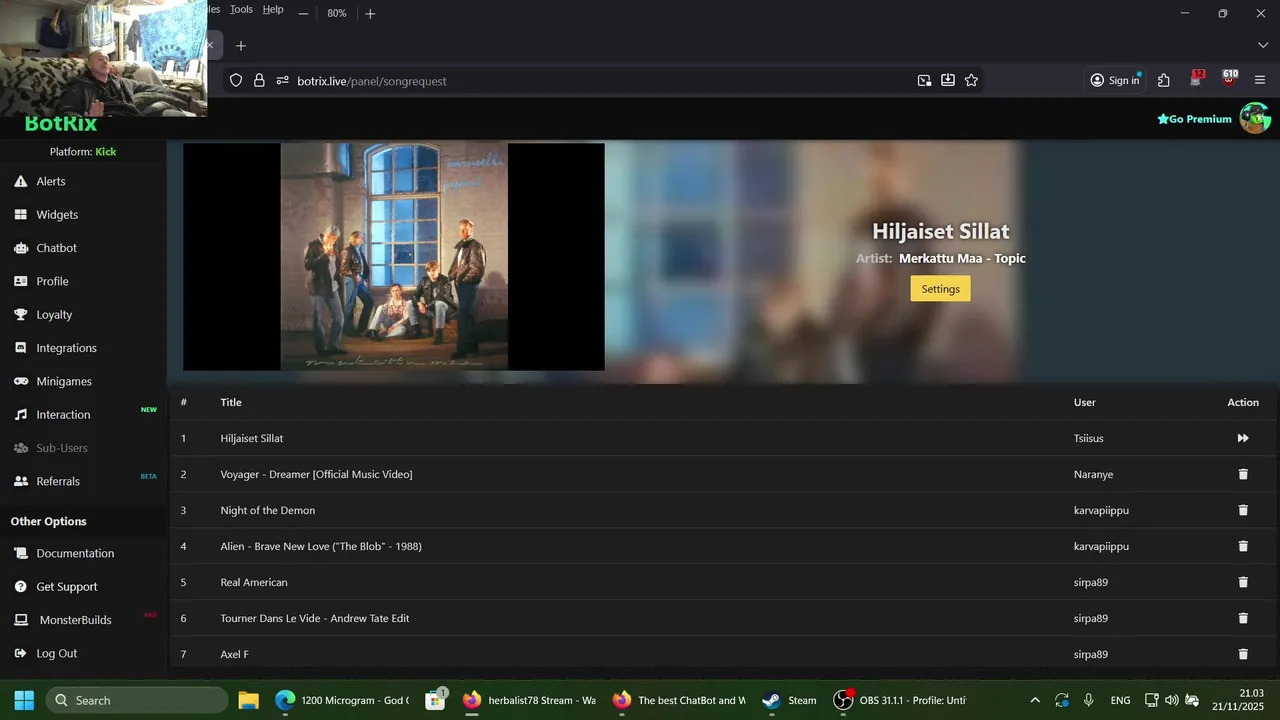Open the volume icon in system tray
The width and height of the screenshot is (1280, 720).
click(1171, 700)
